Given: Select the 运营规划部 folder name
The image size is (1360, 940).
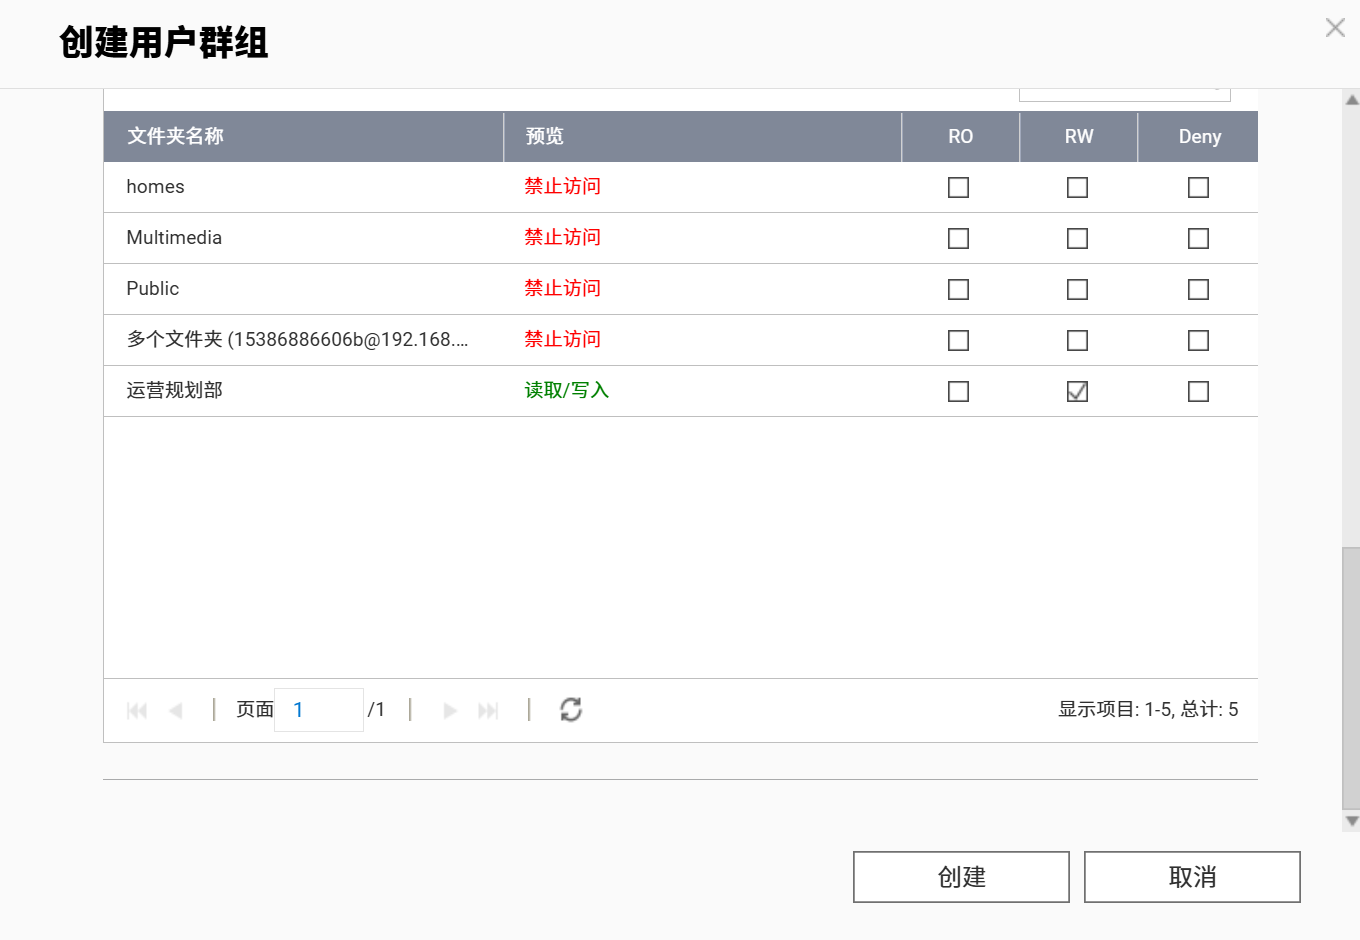Looking at the screenshot, I should pyautogui.click(x=174, y=390).
